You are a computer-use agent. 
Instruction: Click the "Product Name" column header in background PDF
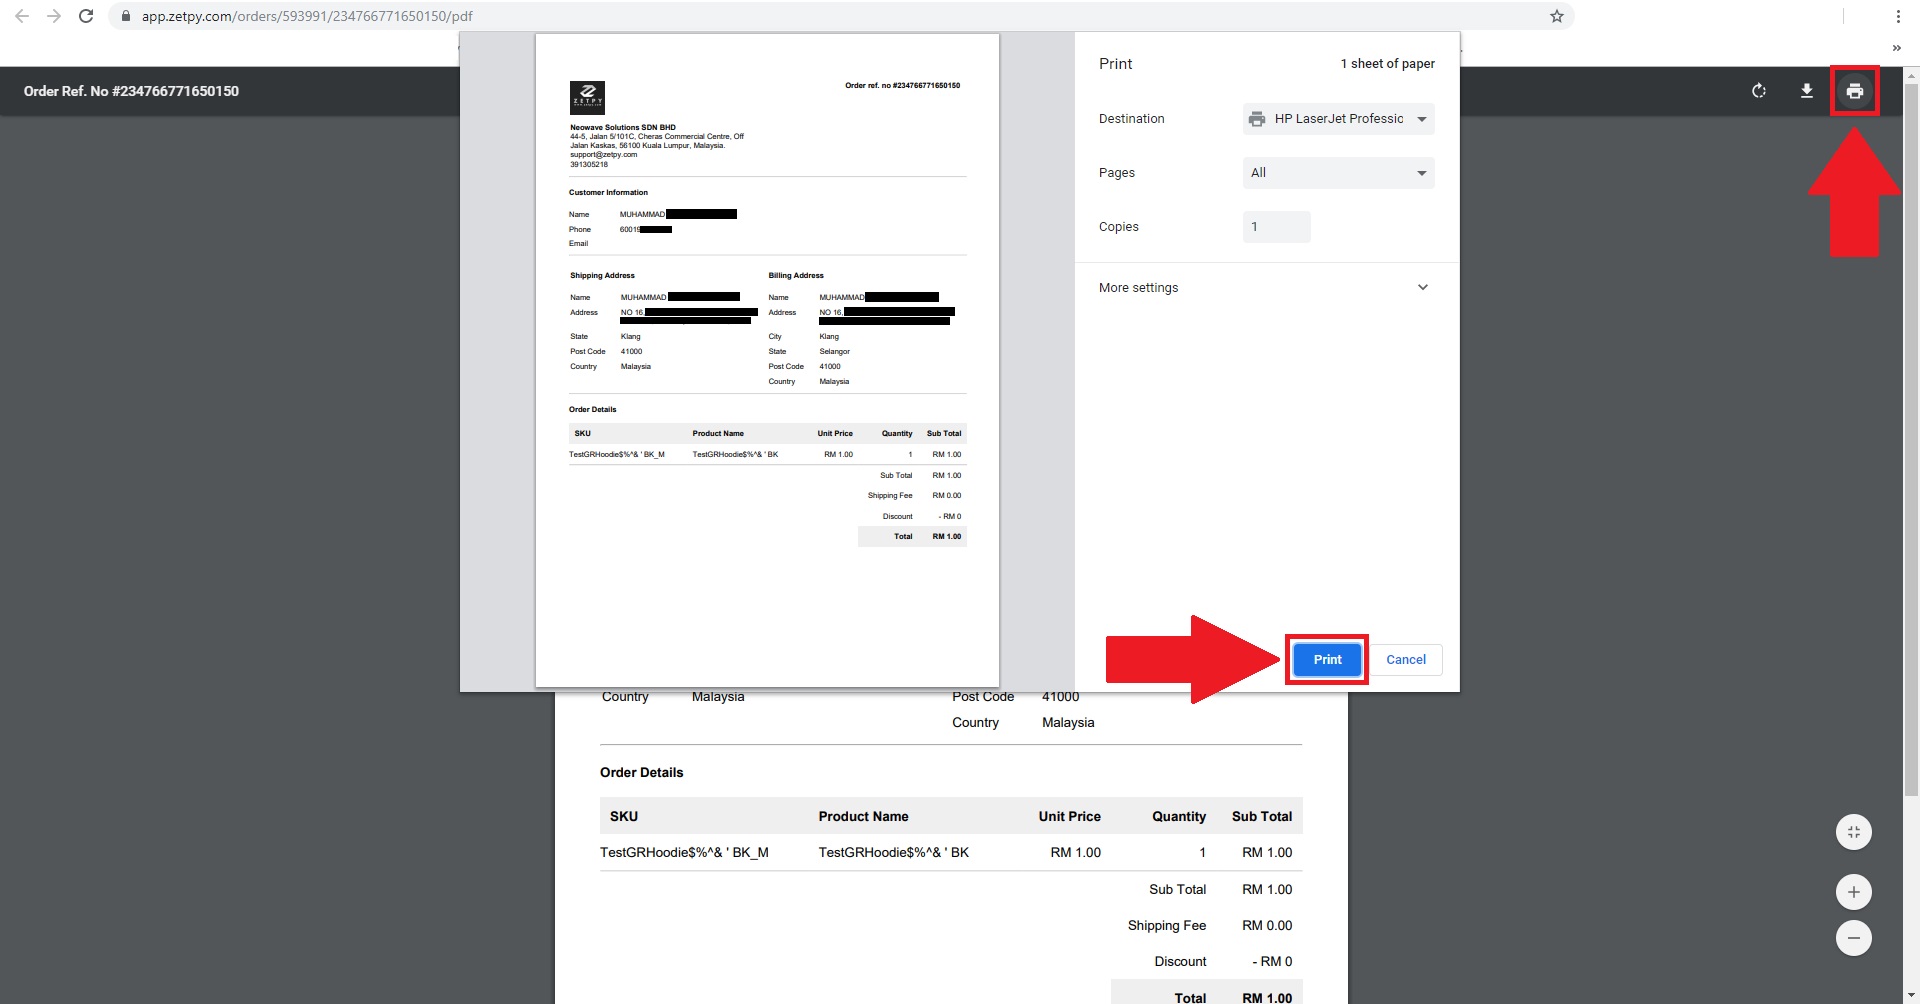click(x=864, y=817)
